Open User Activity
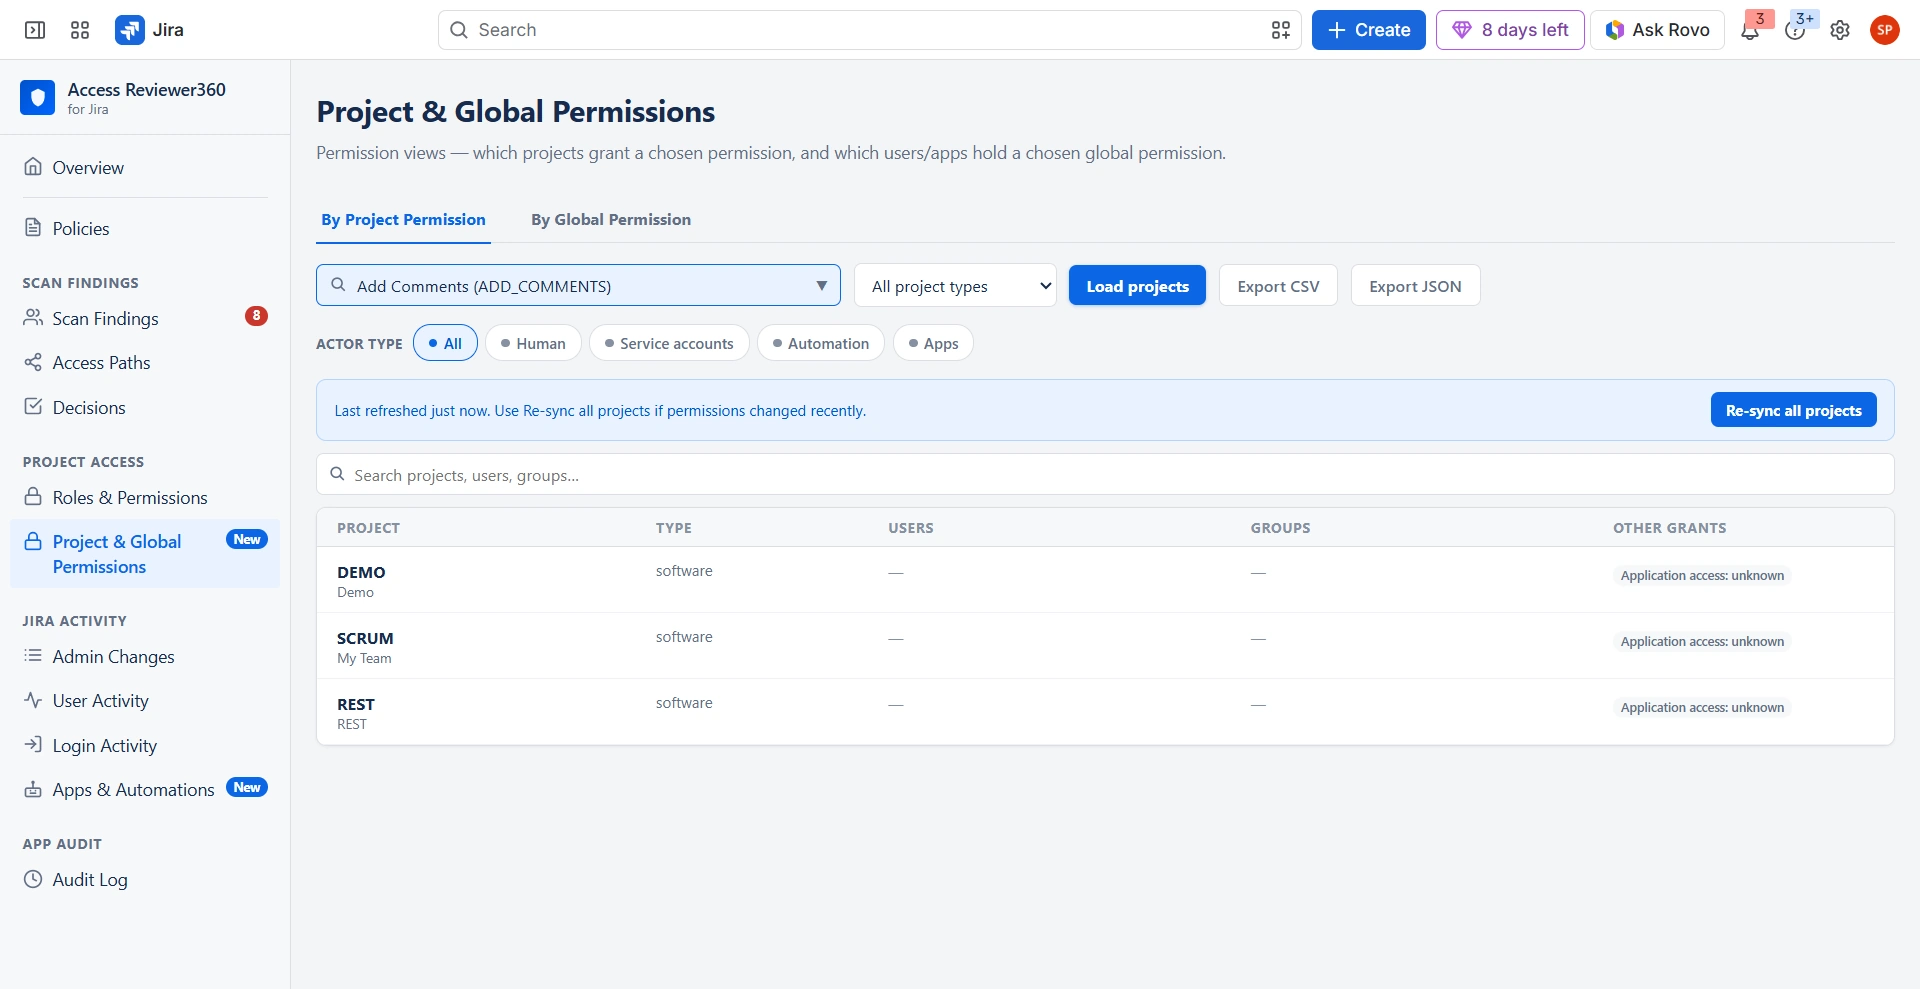The height and width of the screenshot is (989, 1920). click(145, 700)
